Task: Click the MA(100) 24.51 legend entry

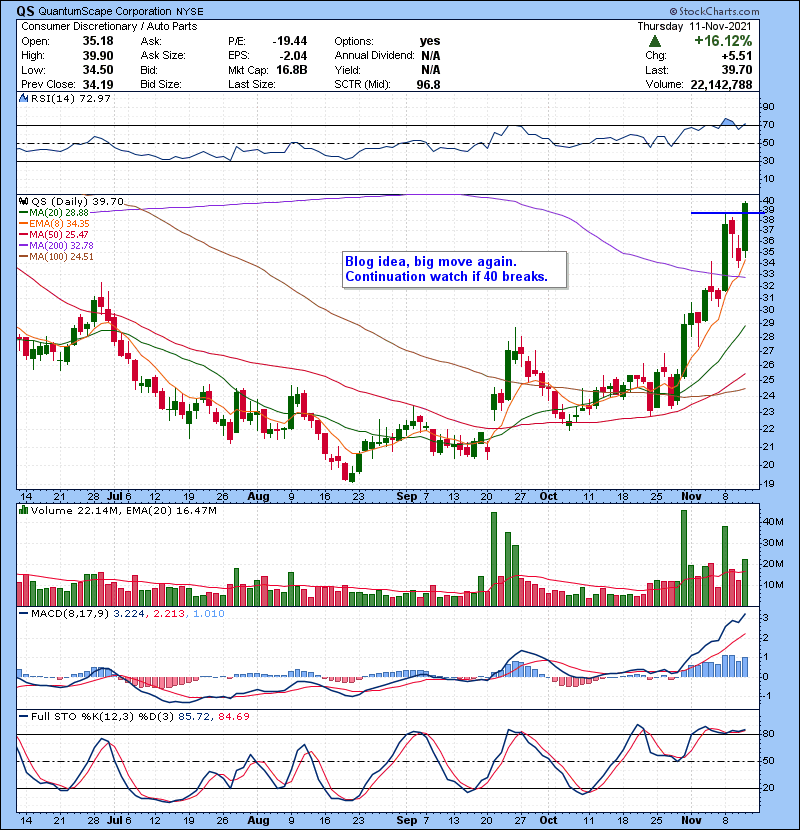Action: click(x=57, y=257)
